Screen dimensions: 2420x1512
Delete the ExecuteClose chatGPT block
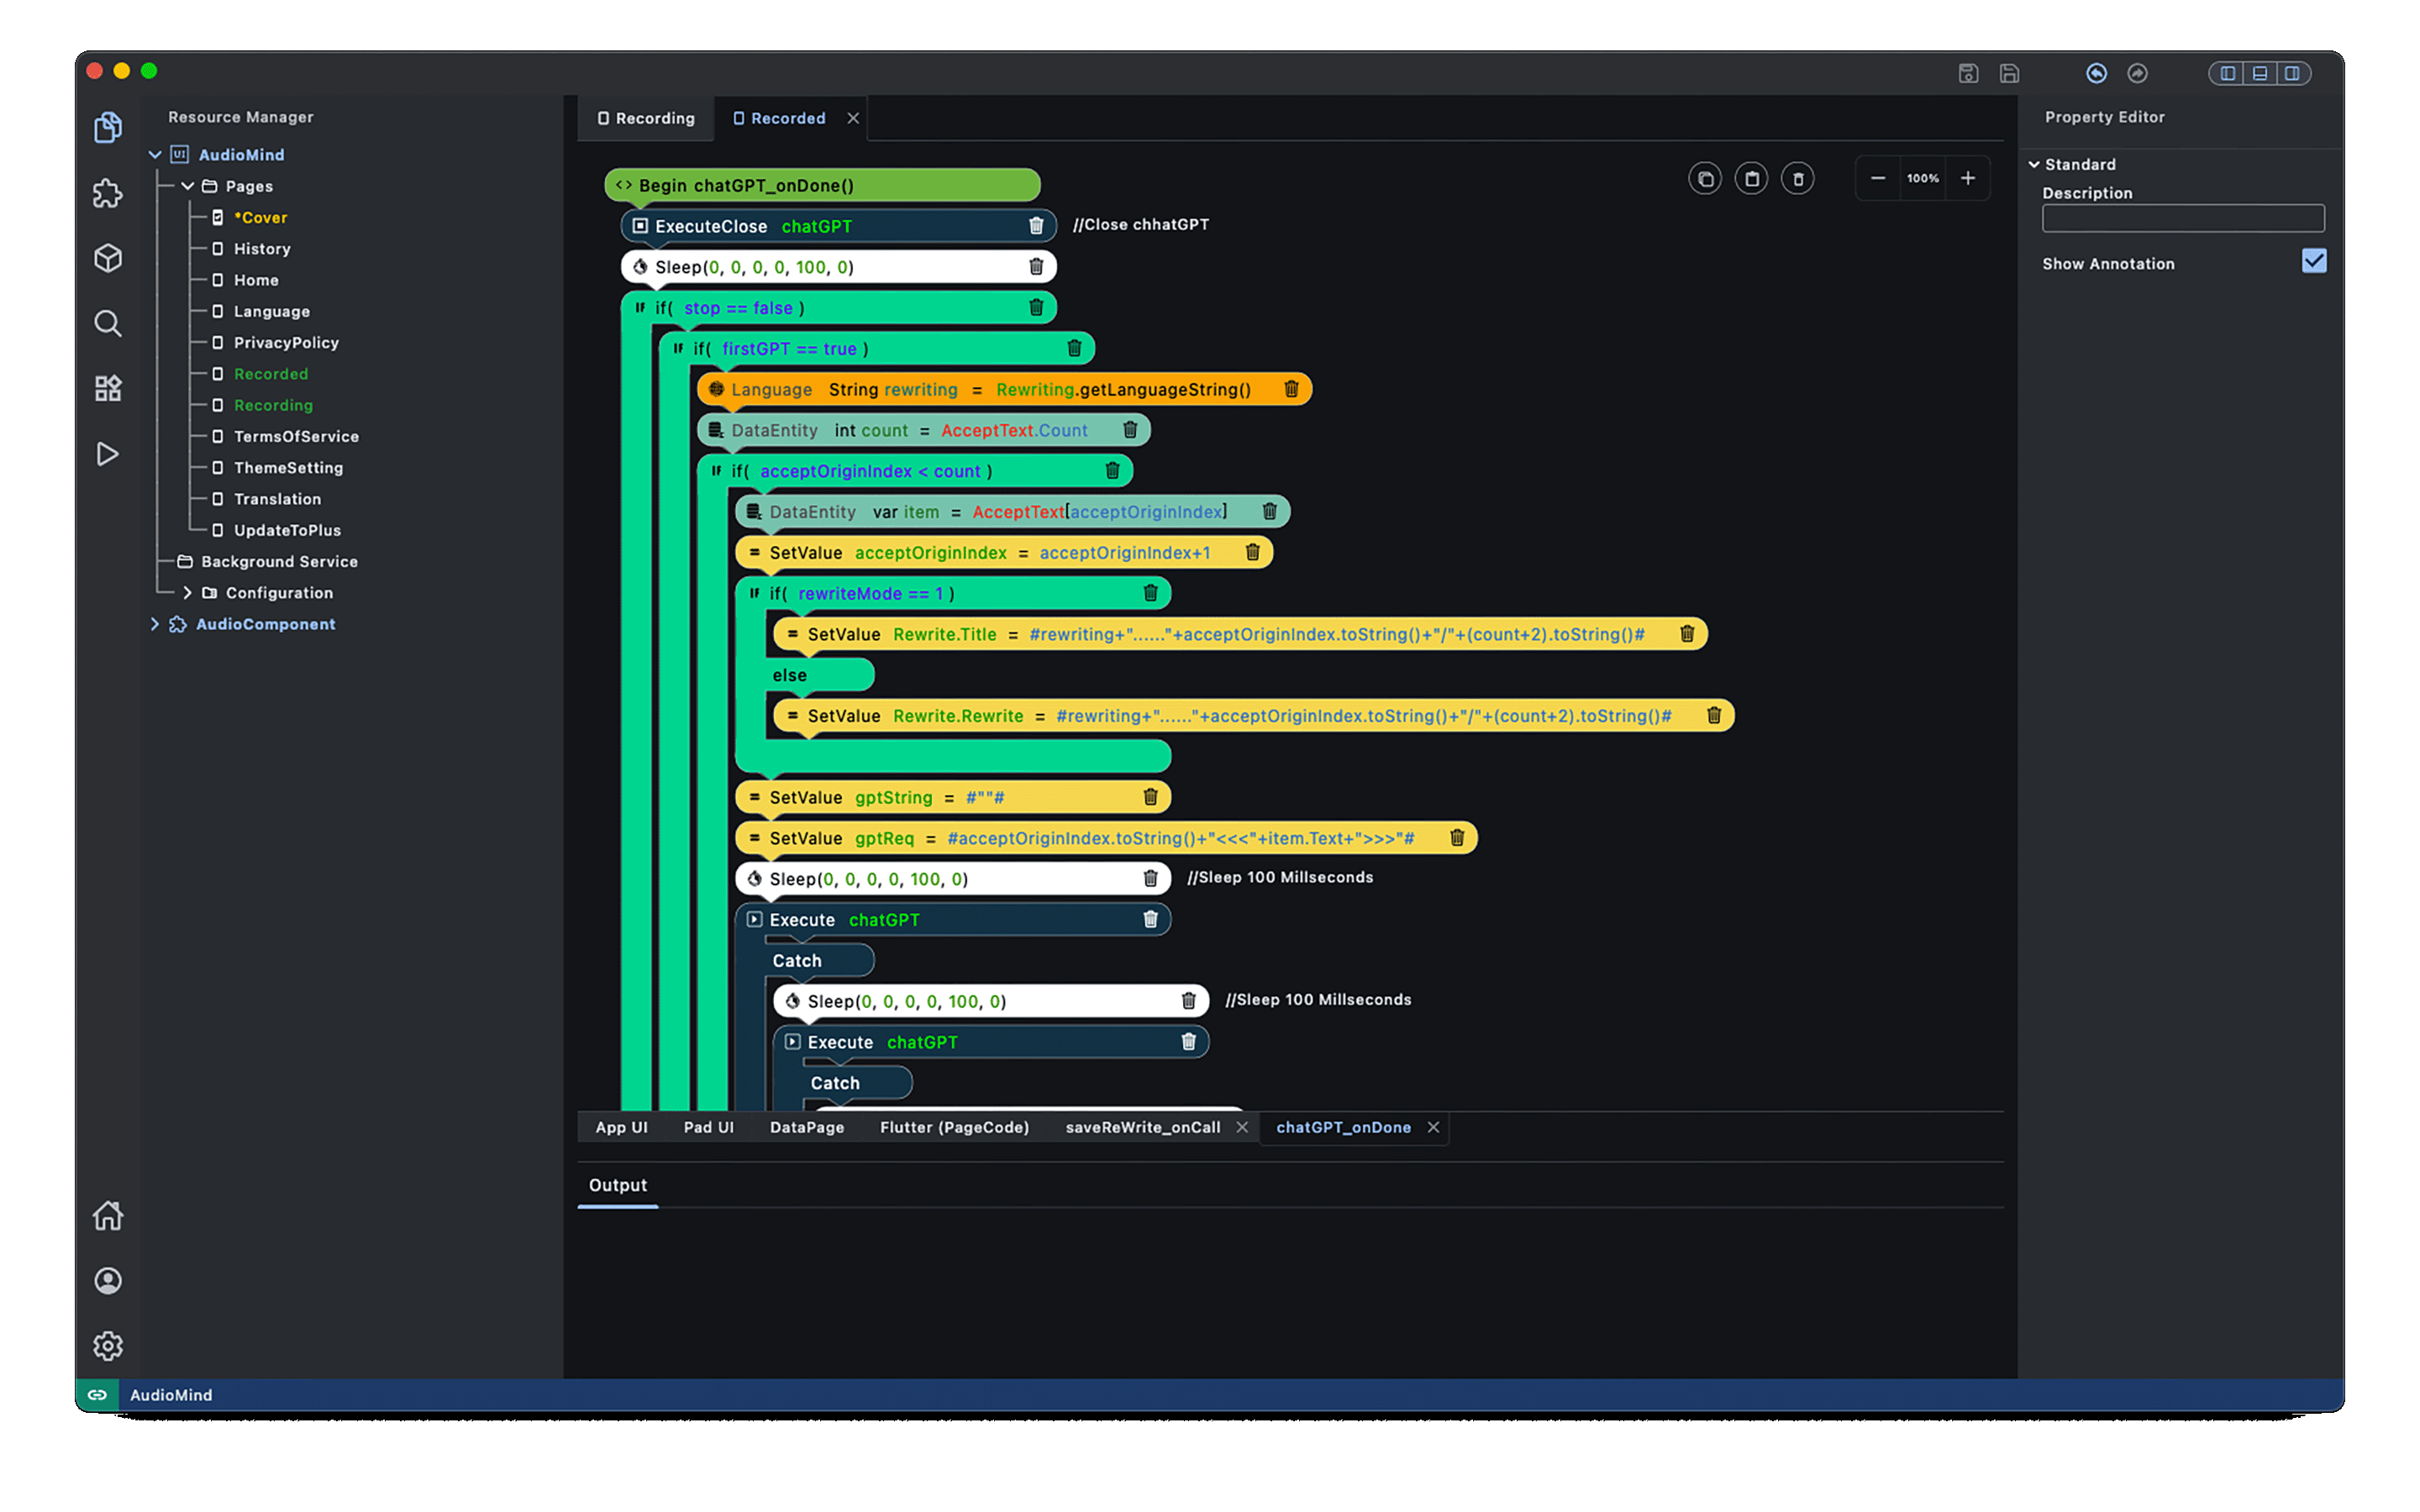[x=1036, y=226]
